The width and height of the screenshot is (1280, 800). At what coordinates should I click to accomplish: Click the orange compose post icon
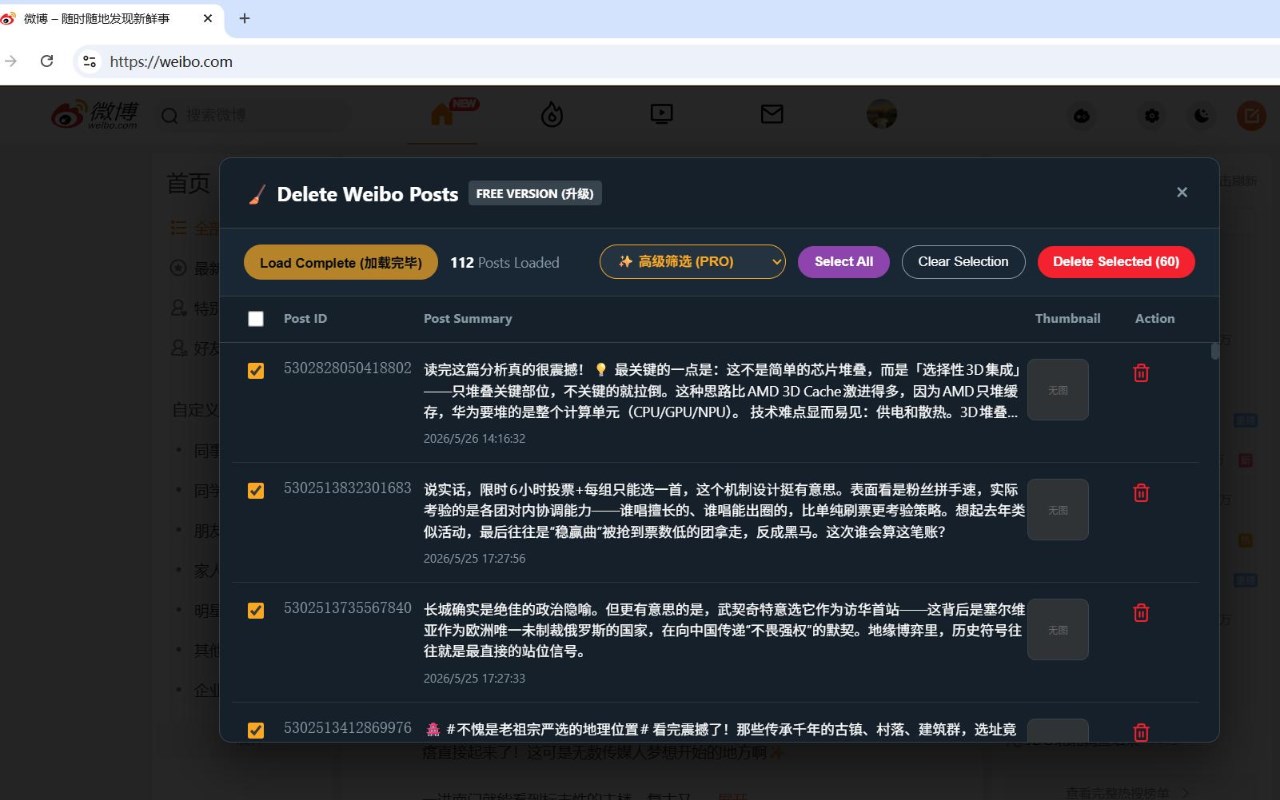(1251, 115)
